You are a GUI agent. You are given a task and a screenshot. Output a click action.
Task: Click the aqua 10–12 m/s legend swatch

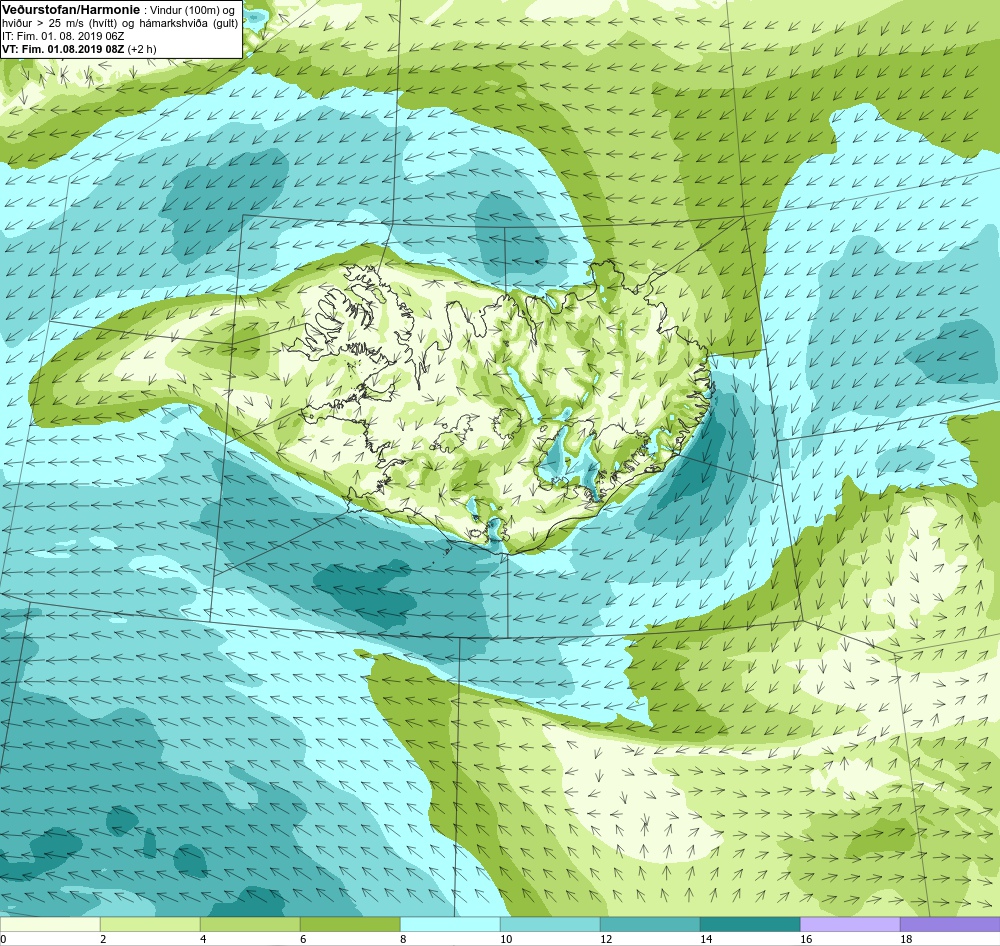pos(550,924)
